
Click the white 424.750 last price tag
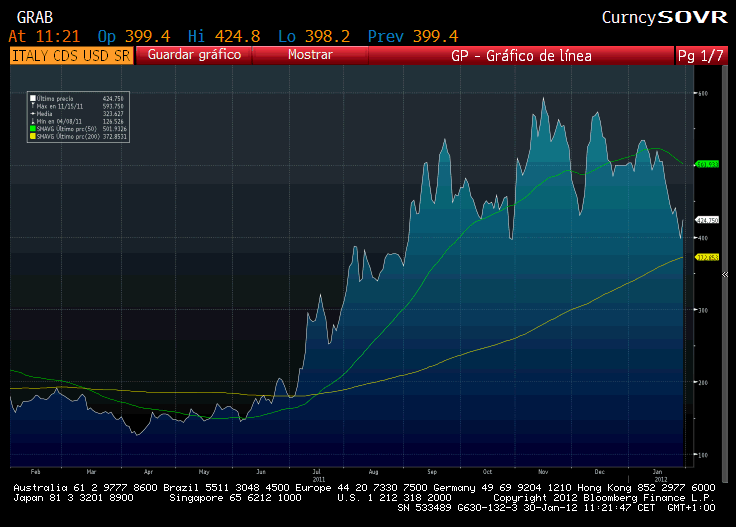click(x=707, y=220)
